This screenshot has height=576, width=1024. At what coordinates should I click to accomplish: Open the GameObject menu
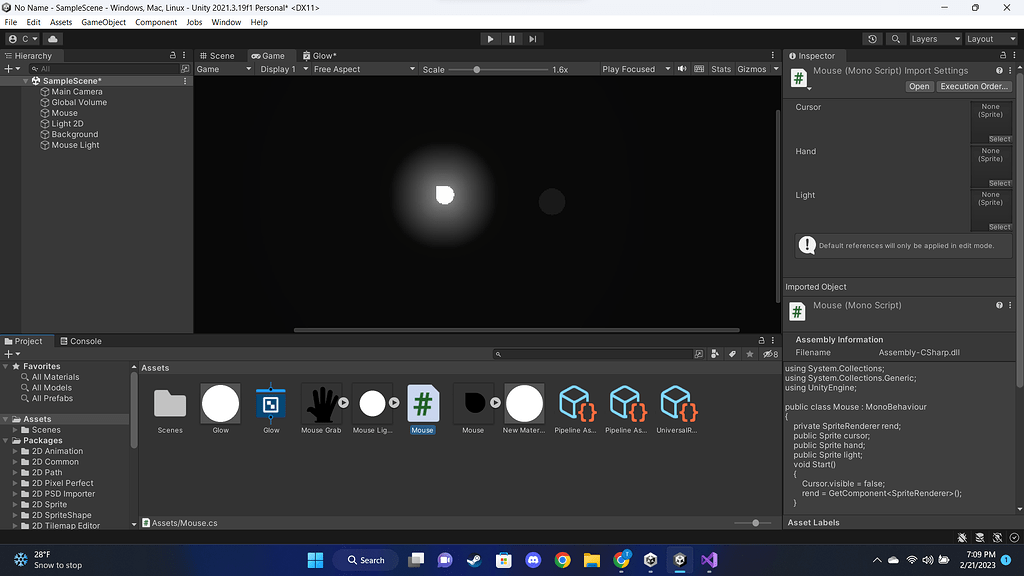pos(103,22)
